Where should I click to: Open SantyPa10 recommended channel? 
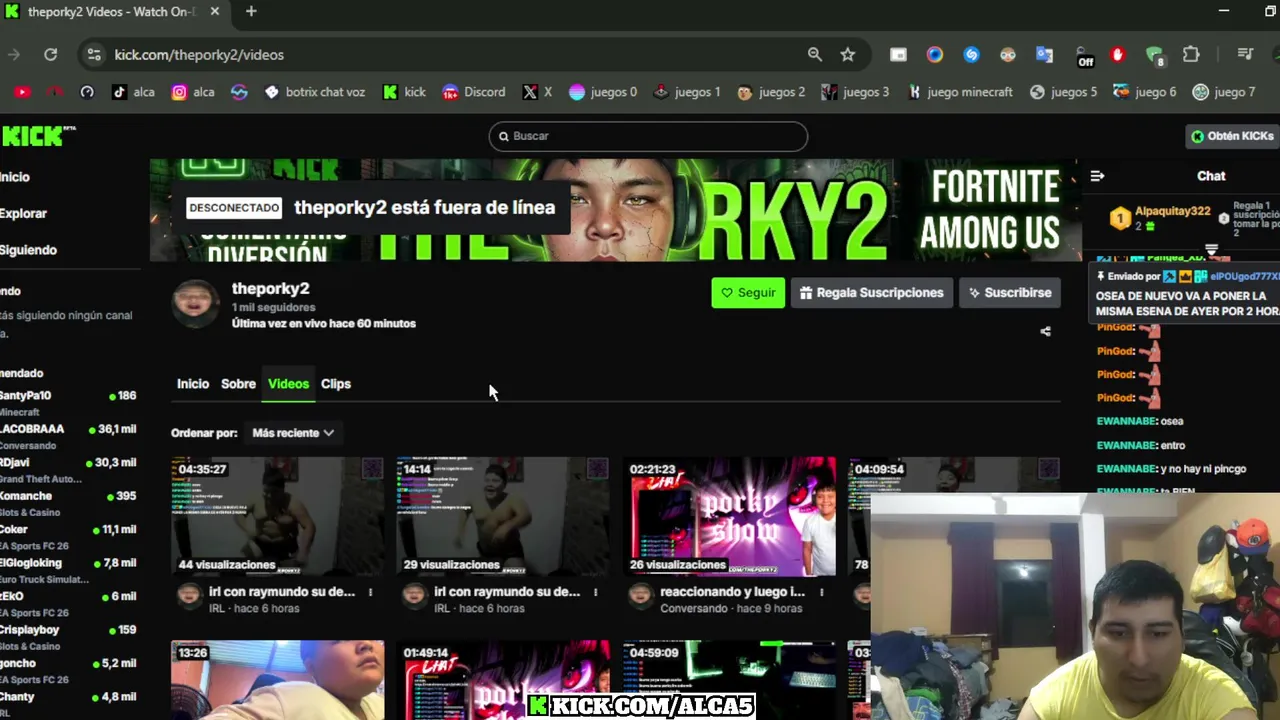68,403
